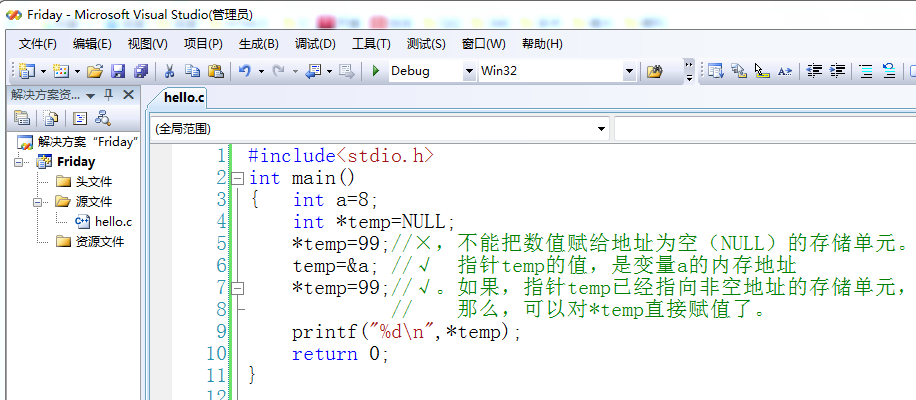Click the Decrease Line Indent icon
This screenshot has height=400, width=916.
[814, 71]
